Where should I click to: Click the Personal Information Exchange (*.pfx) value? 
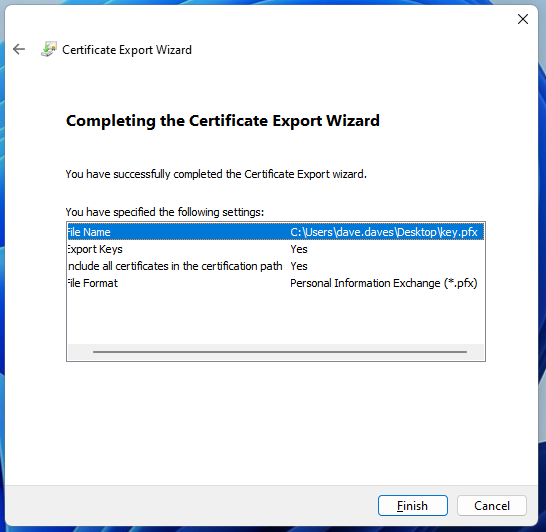point(384,283)
